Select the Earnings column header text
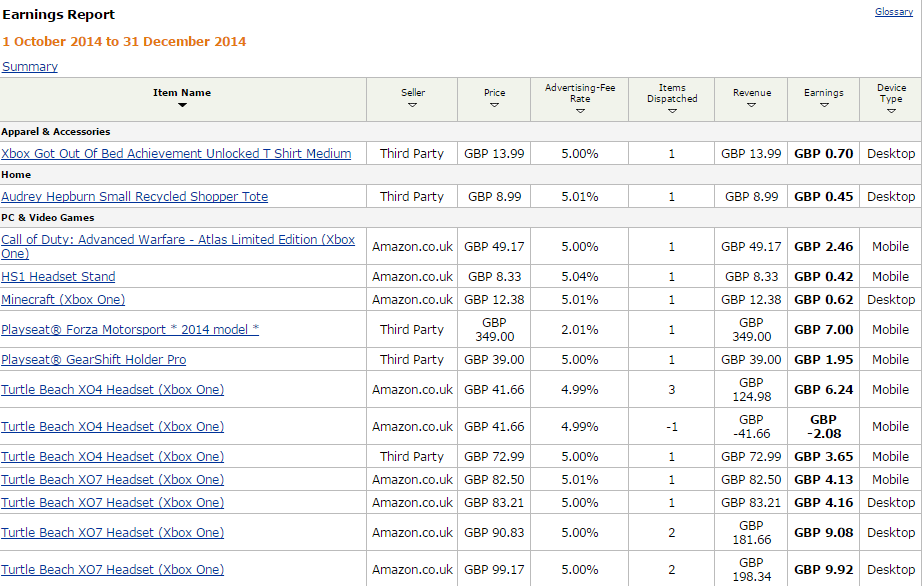Image resolution: width=922 pixels, height=586 pixels. [x=824, y=92]
